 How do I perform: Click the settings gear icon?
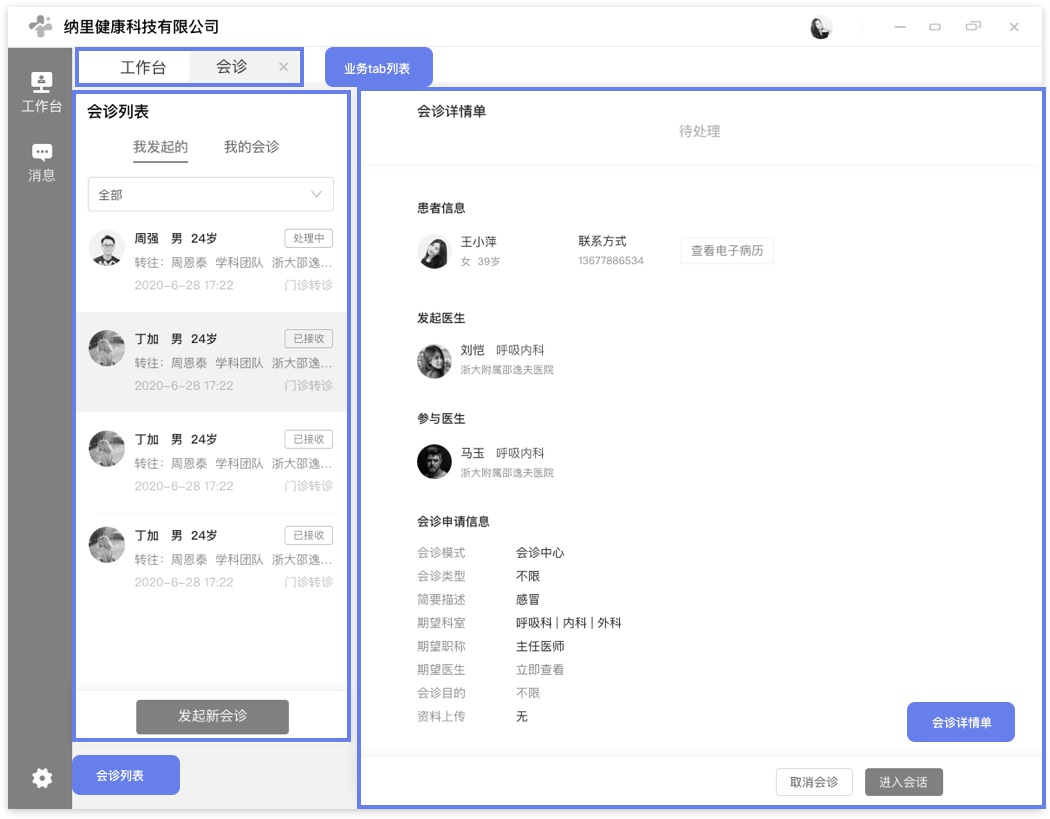coord(41,778)
